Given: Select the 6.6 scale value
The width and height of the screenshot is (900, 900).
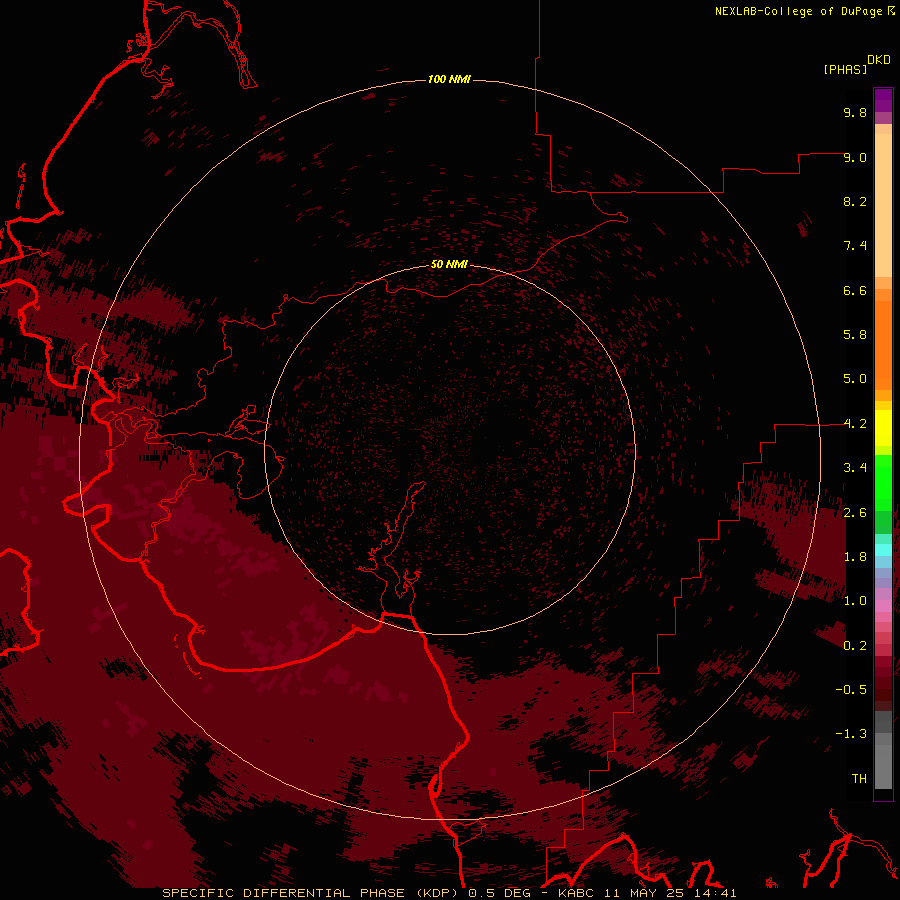Looking at the screenshot, I should 855,290.
